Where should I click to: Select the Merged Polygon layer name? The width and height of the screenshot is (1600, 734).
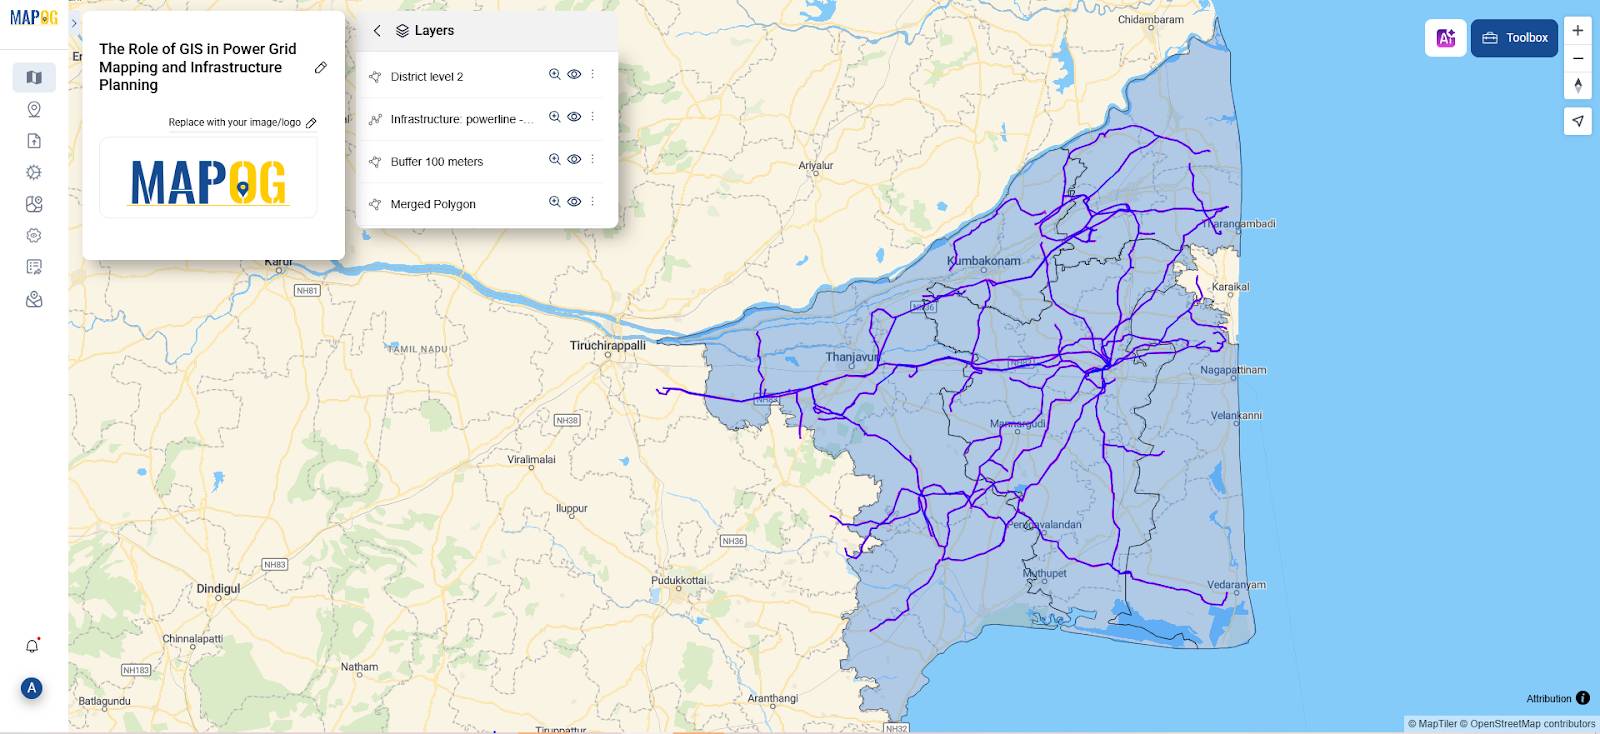433,204
